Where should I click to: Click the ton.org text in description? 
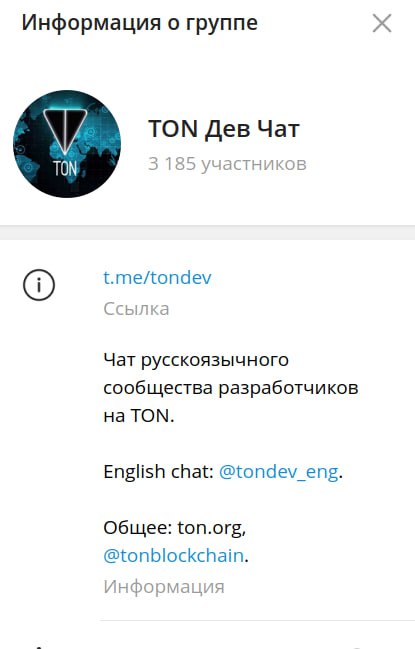(211, 528)
